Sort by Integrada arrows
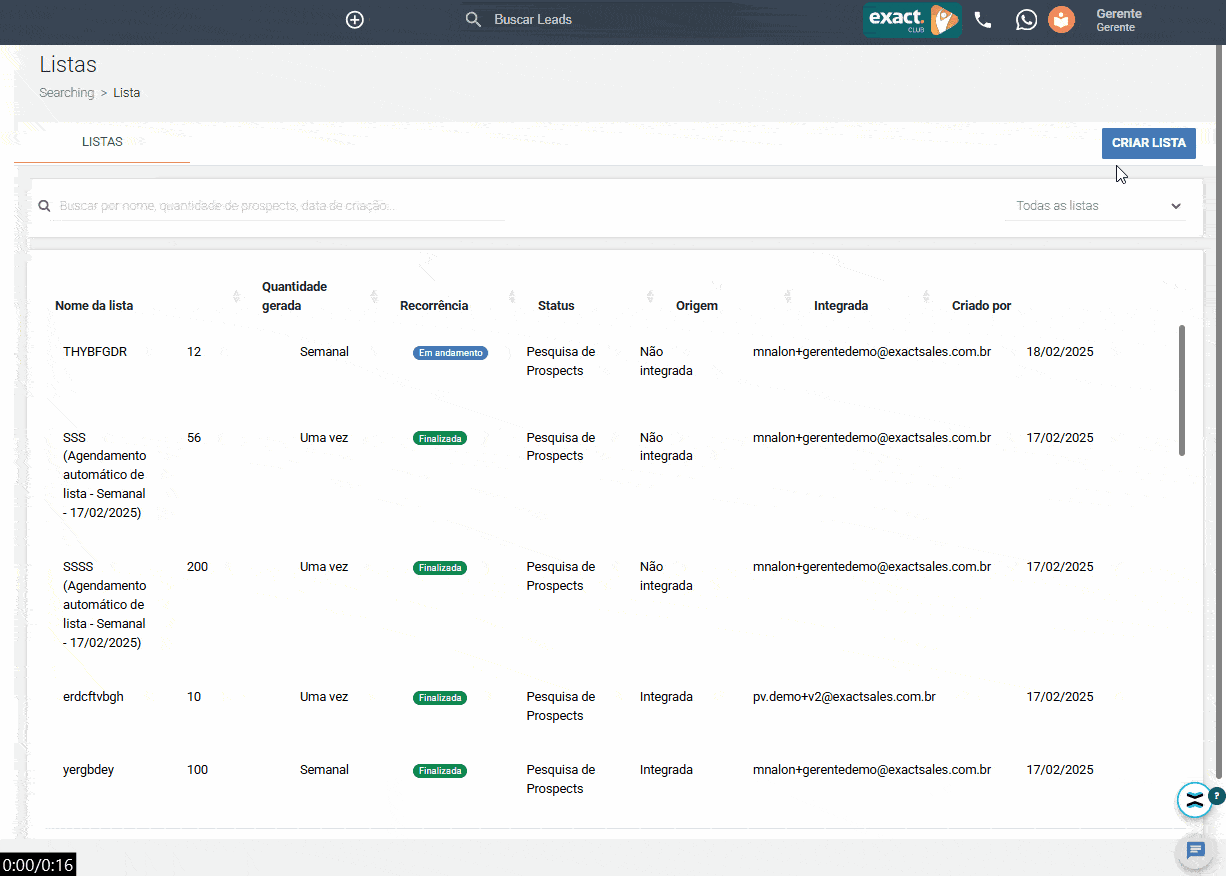Image resolution: width=1226 pixels, height=876 pixels. [x=926, y=296]
